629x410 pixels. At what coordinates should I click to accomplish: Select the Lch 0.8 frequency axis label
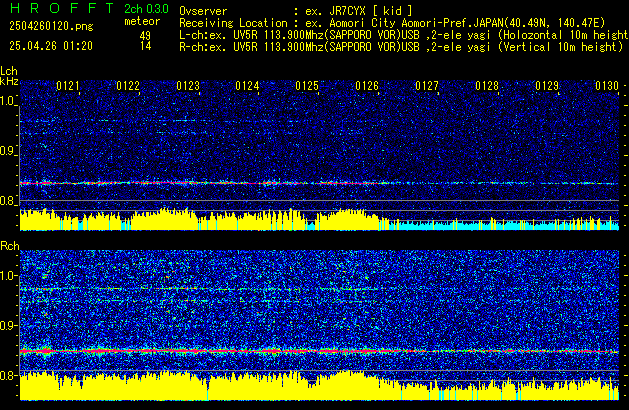(8, 201)
